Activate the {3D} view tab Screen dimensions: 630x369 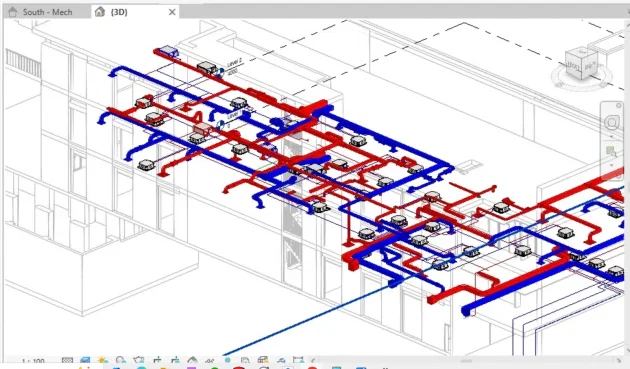coord(119,12)
